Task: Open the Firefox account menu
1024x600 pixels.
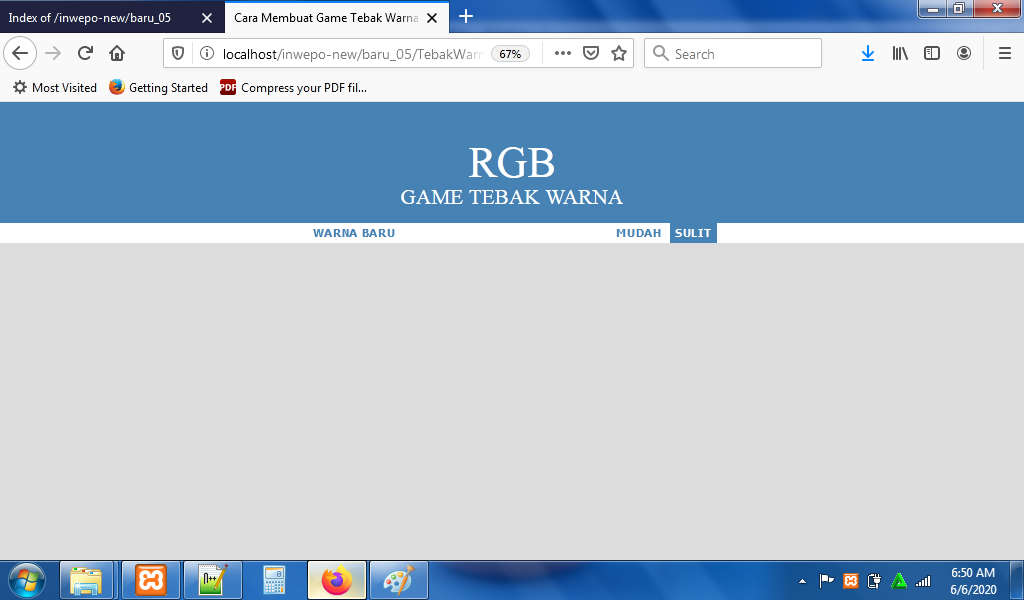Action: [x=963, y=54]
